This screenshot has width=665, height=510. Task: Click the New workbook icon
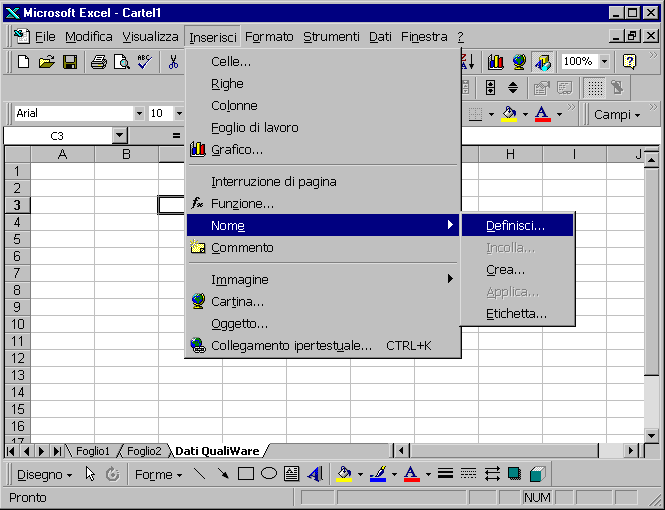[23, 62]
